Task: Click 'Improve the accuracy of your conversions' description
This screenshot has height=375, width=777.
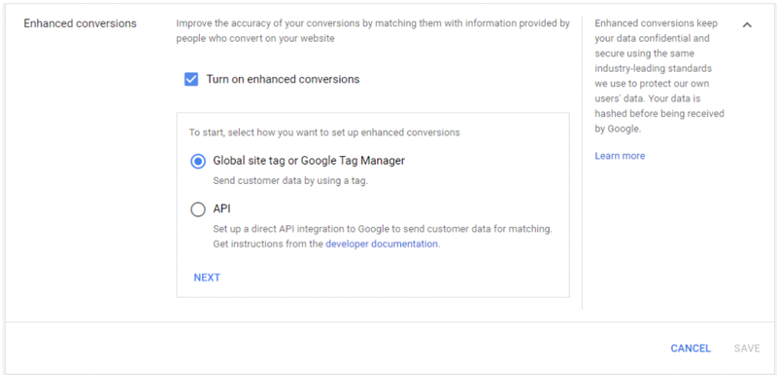Action: tap(373, 31)
